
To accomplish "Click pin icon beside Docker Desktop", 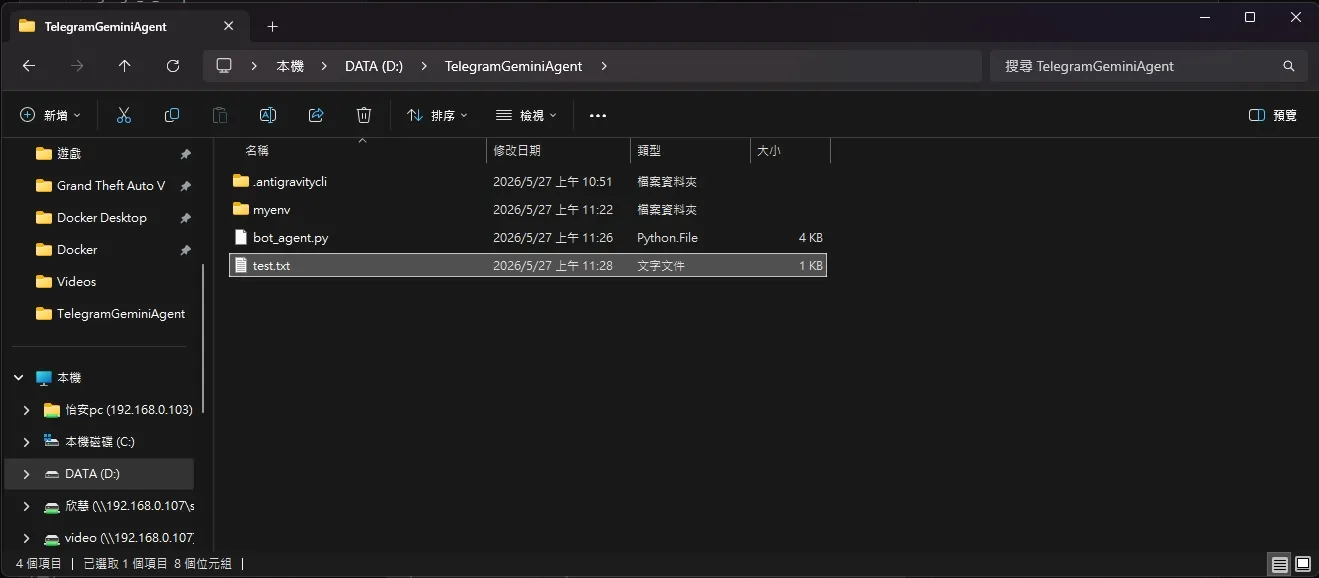I will [185, 218].
